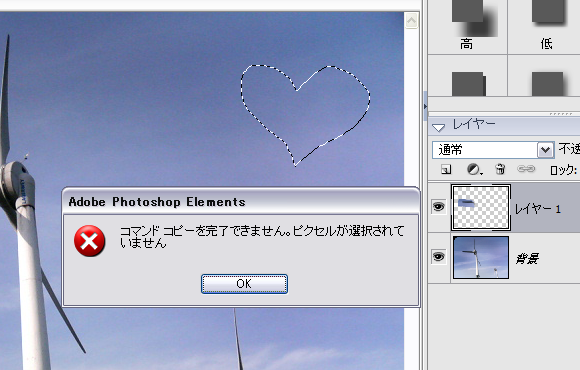Click the delete layer trash icon
This screenshot has width=580, height=370.
[500, 169]
